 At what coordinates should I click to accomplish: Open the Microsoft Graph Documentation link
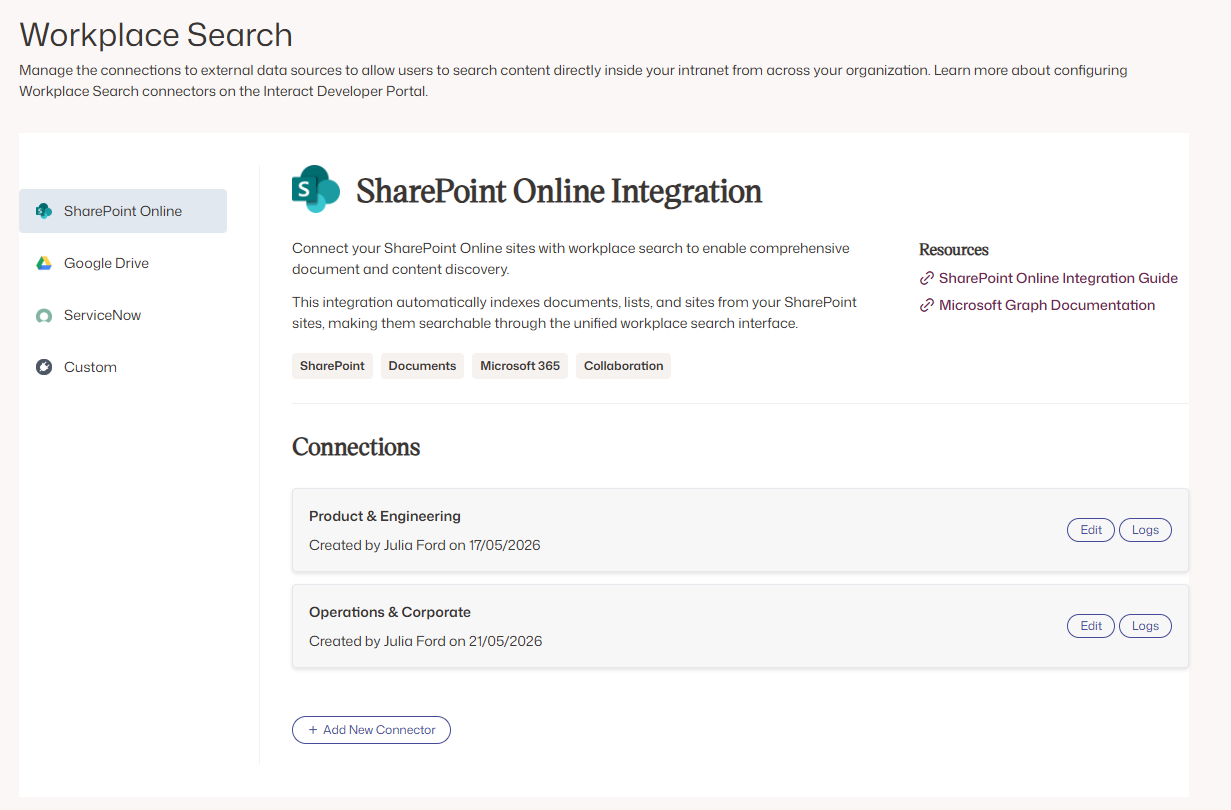click(x=1047, y=305)
